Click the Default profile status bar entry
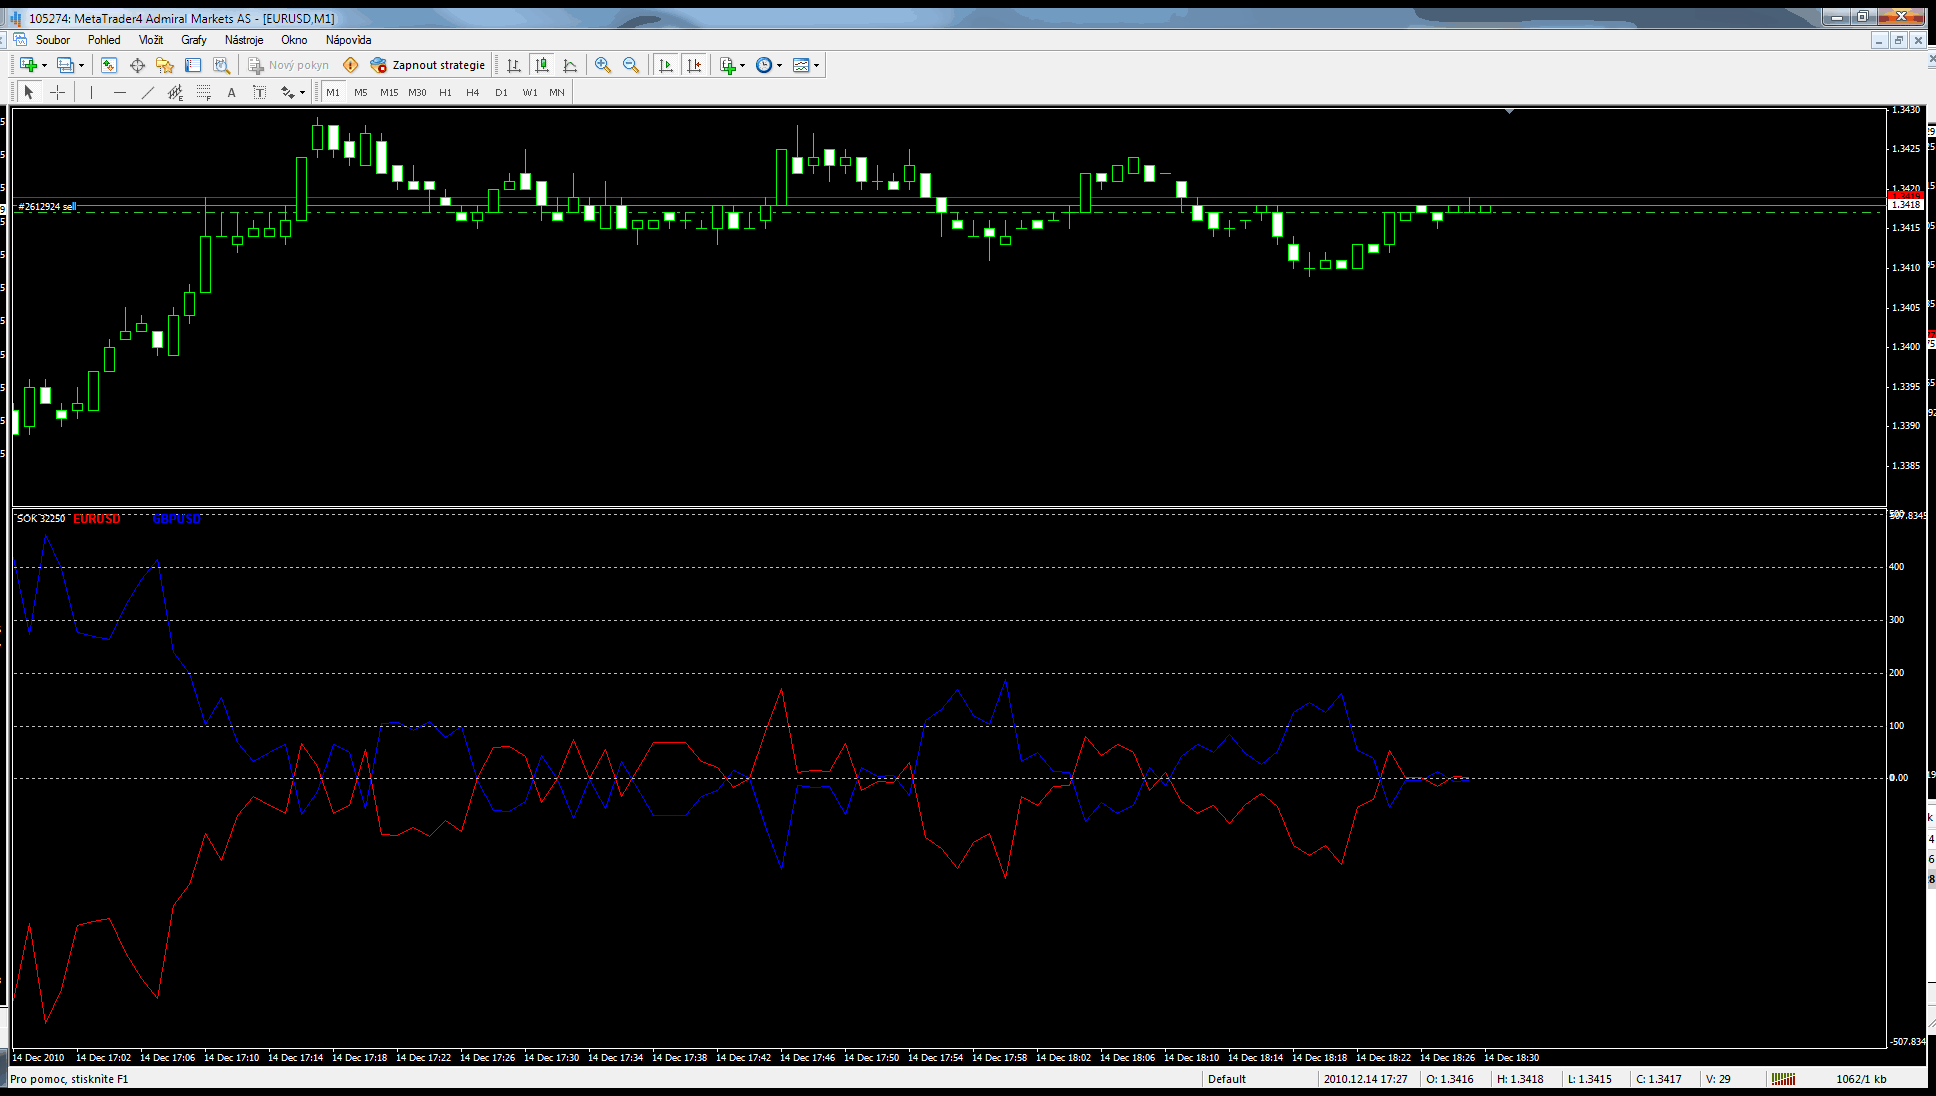This screenshot has width=1936, height=1096. point(1227,1079)
